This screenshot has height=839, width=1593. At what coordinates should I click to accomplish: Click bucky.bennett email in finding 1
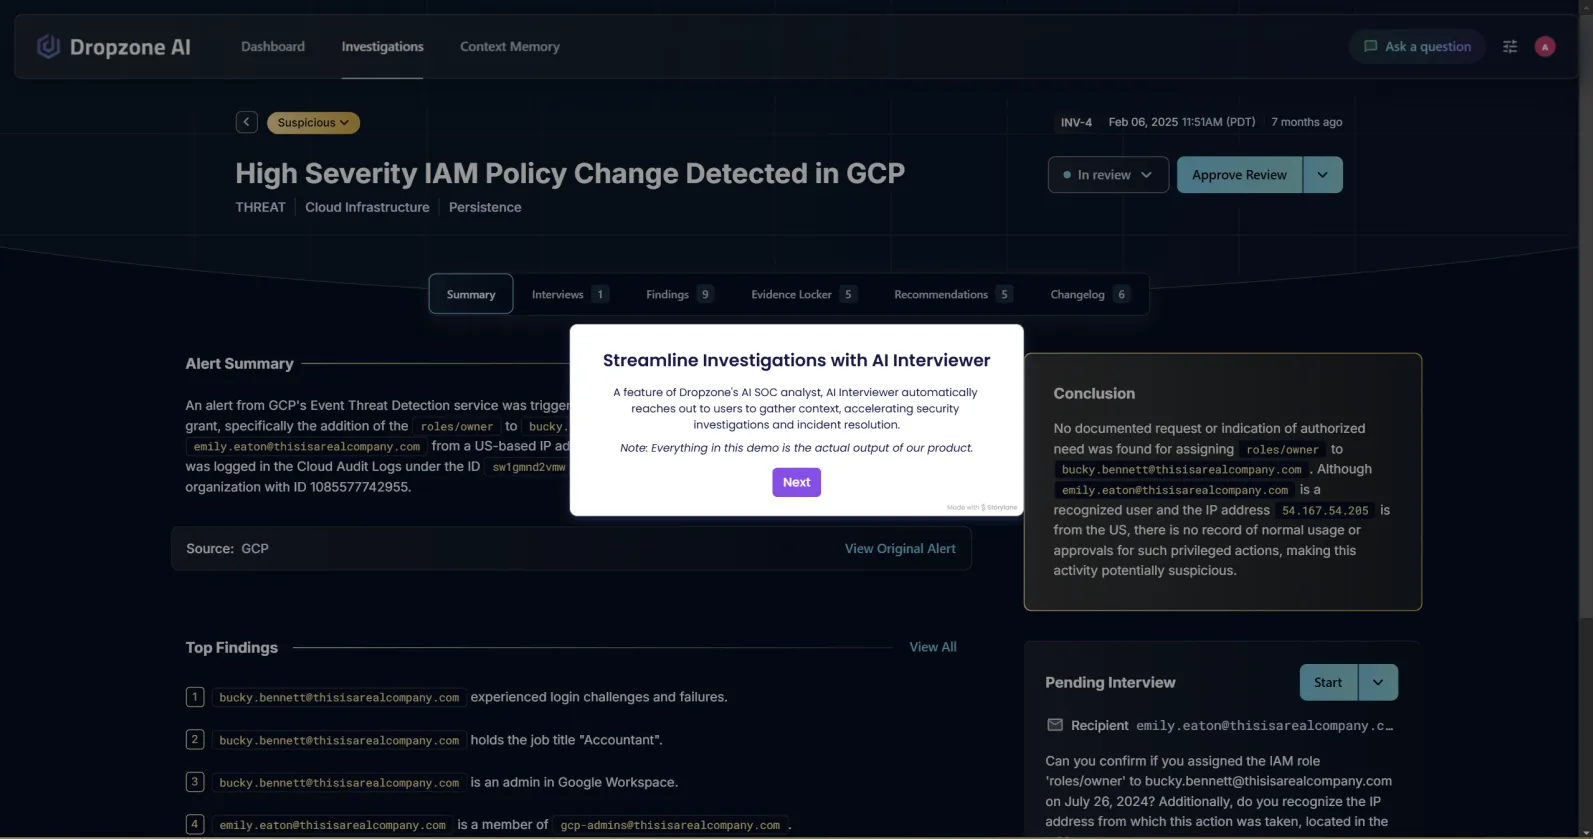[x=339, y=698]
